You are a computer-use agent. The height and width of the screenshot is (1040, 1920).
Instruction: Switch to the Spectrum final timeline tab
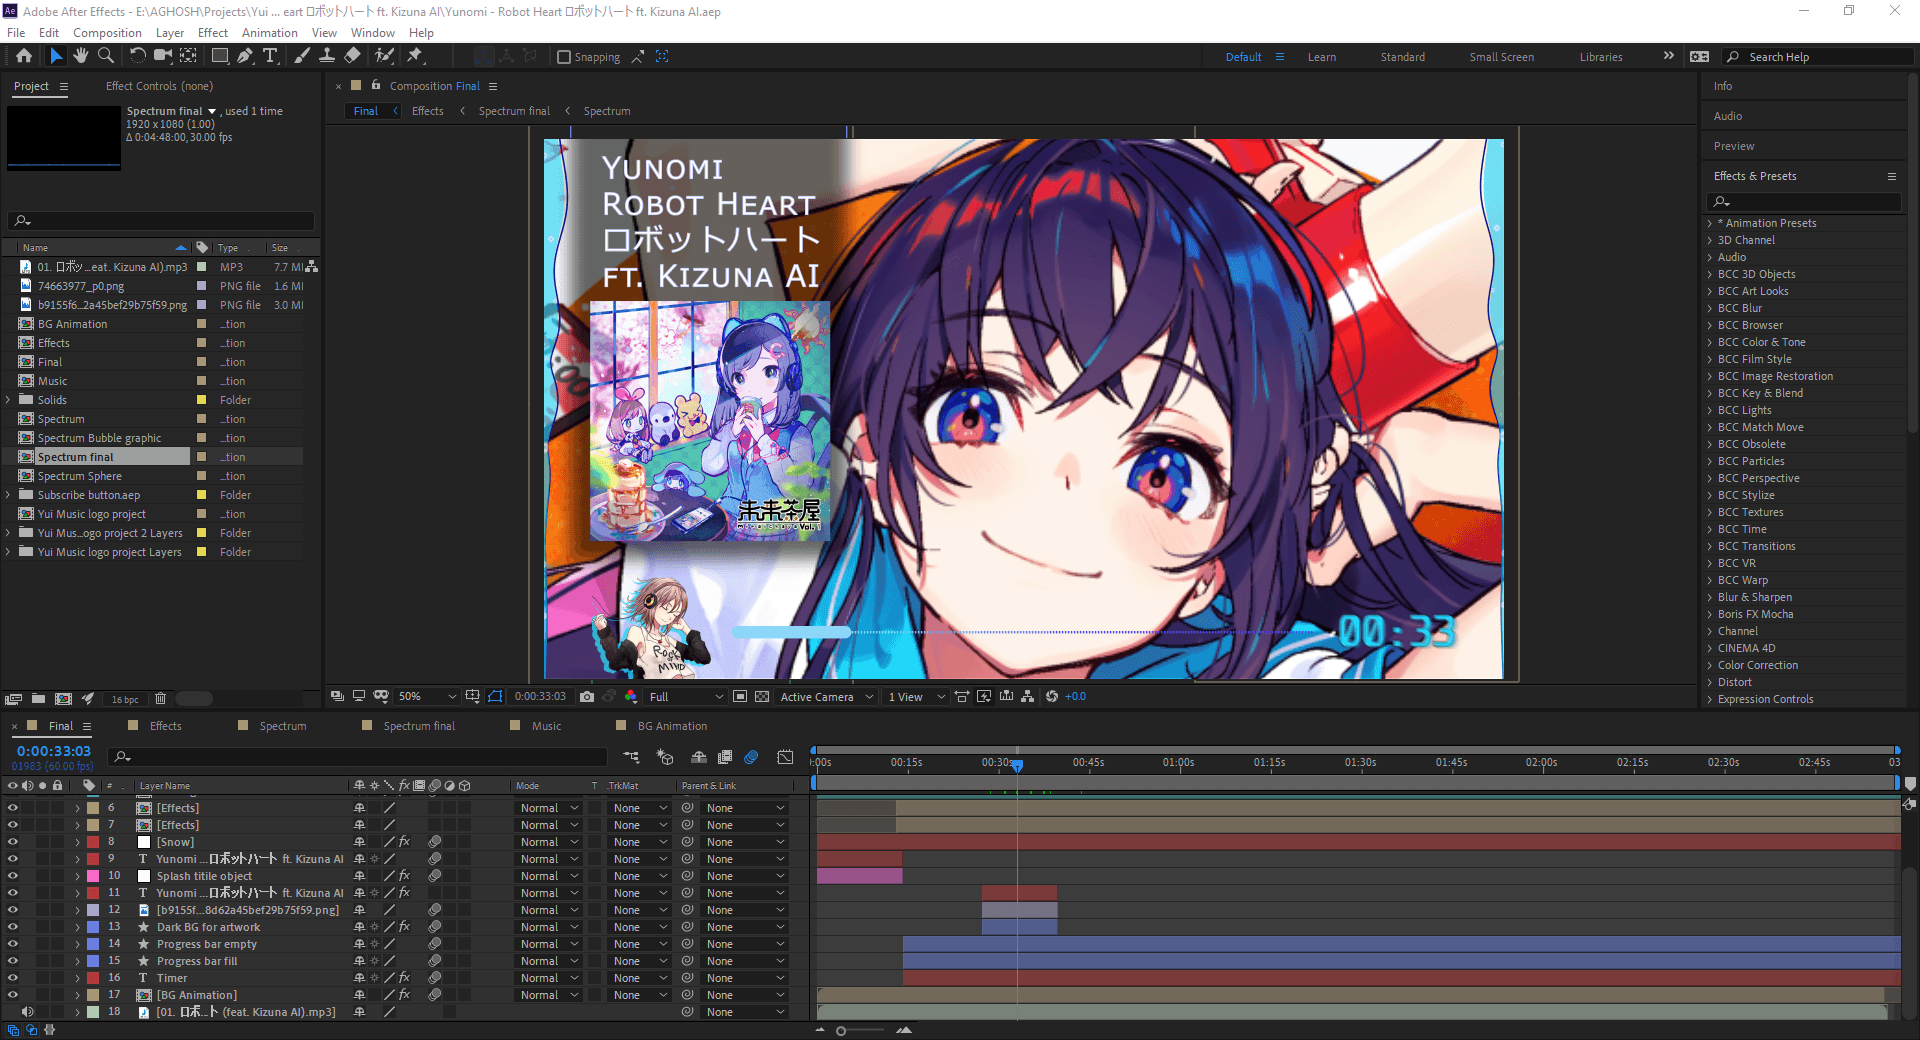pyautogui.click(x=418, y=726)
